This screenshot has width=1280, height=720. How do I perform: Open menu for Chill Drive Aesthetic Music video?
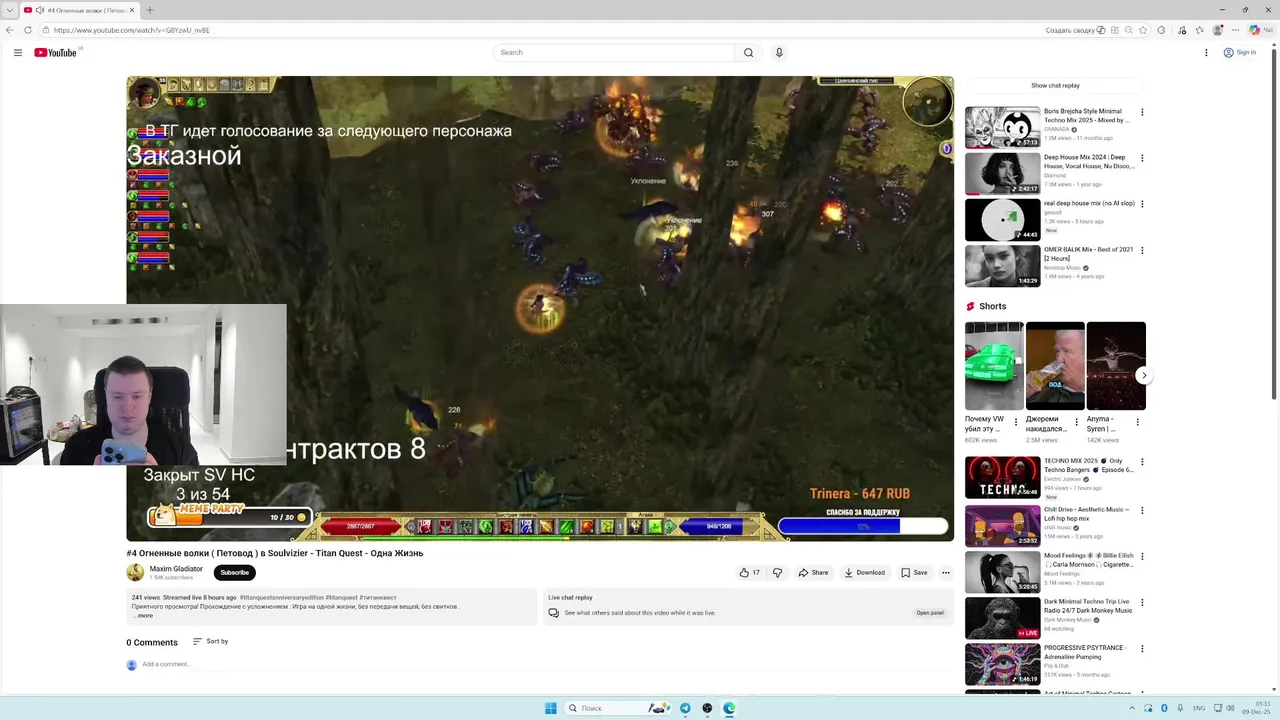click(x=1142, y=510)
